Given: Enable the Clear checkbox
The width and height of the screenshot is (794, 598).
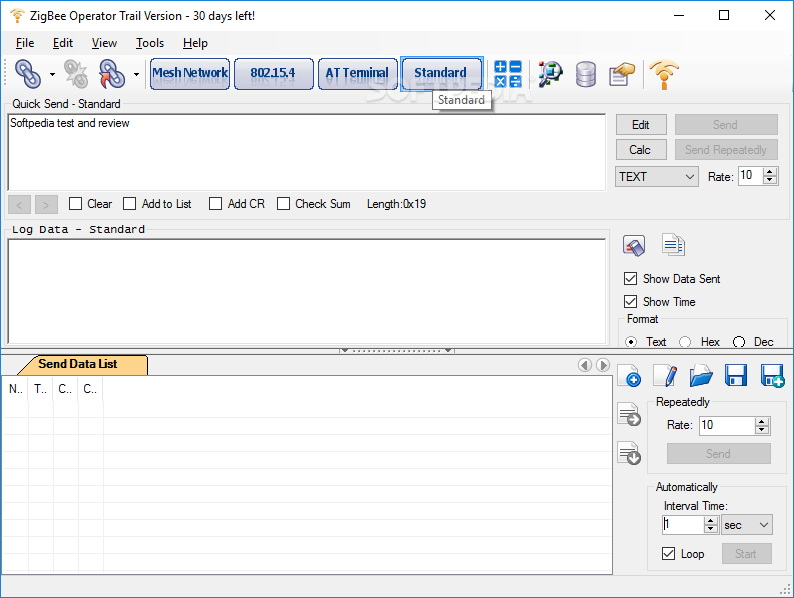Looking at the screenshot, I should tap(75, 204).
